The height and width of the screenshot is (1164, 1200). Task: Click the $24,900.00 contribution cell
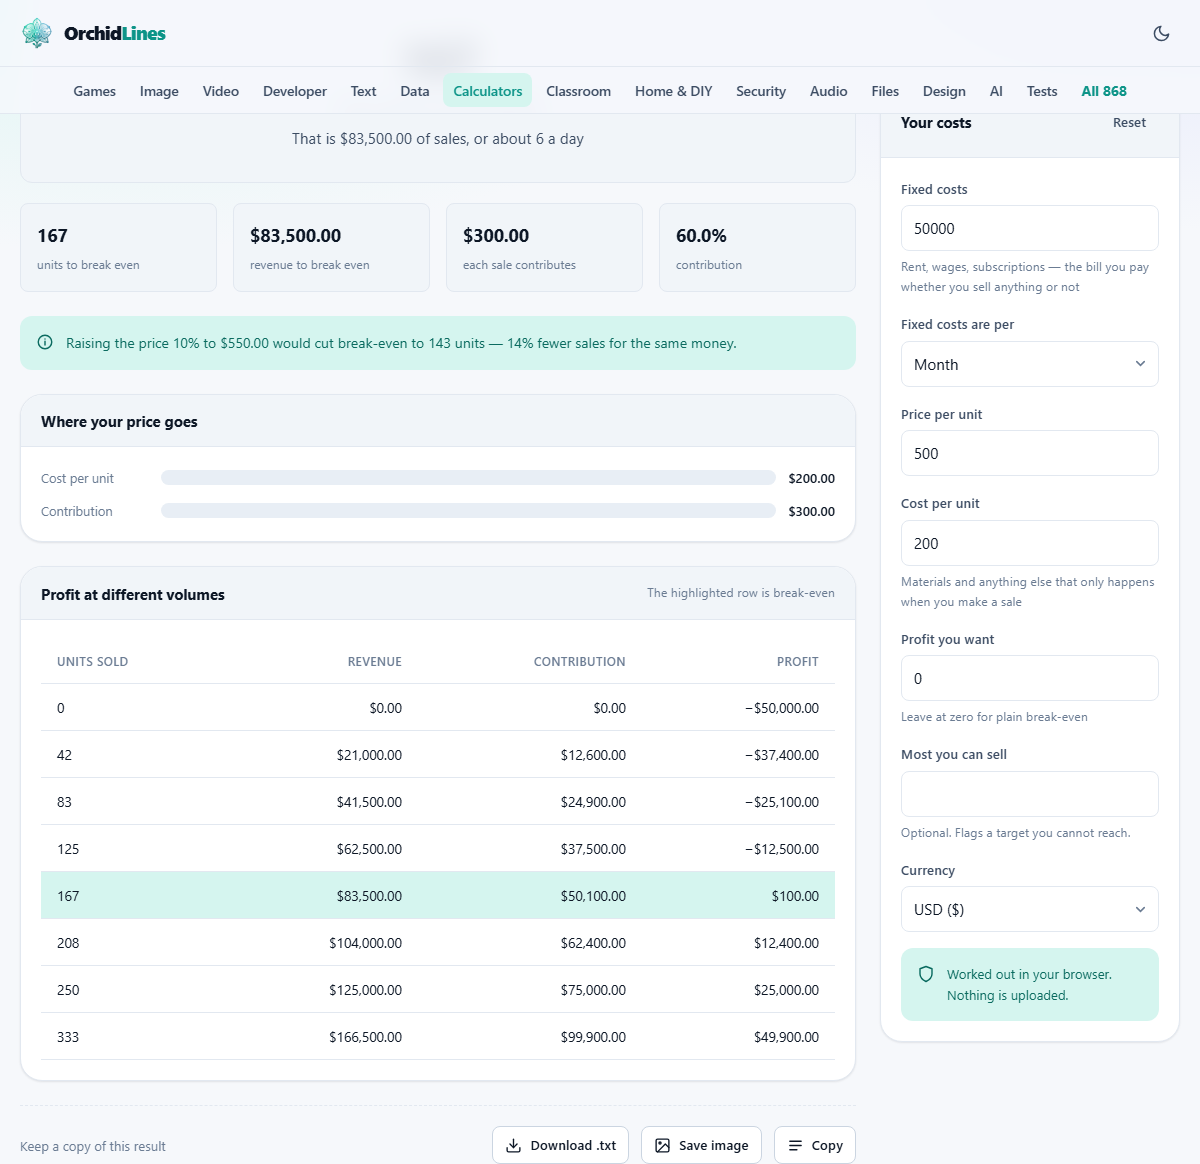[593, 802]
